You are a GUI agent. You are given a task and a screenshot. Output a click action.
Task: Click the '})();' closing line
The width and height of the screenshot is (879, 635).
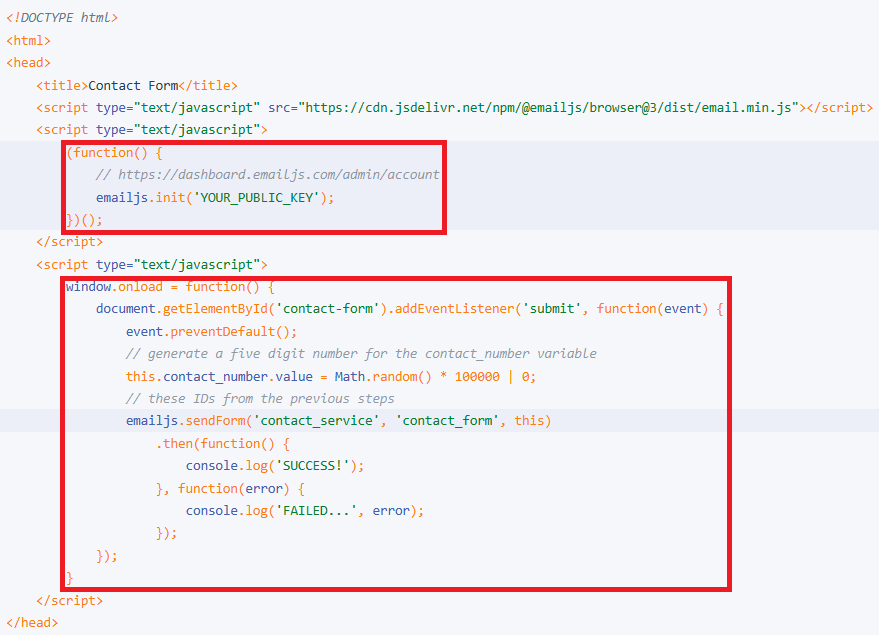coord(84,220)
